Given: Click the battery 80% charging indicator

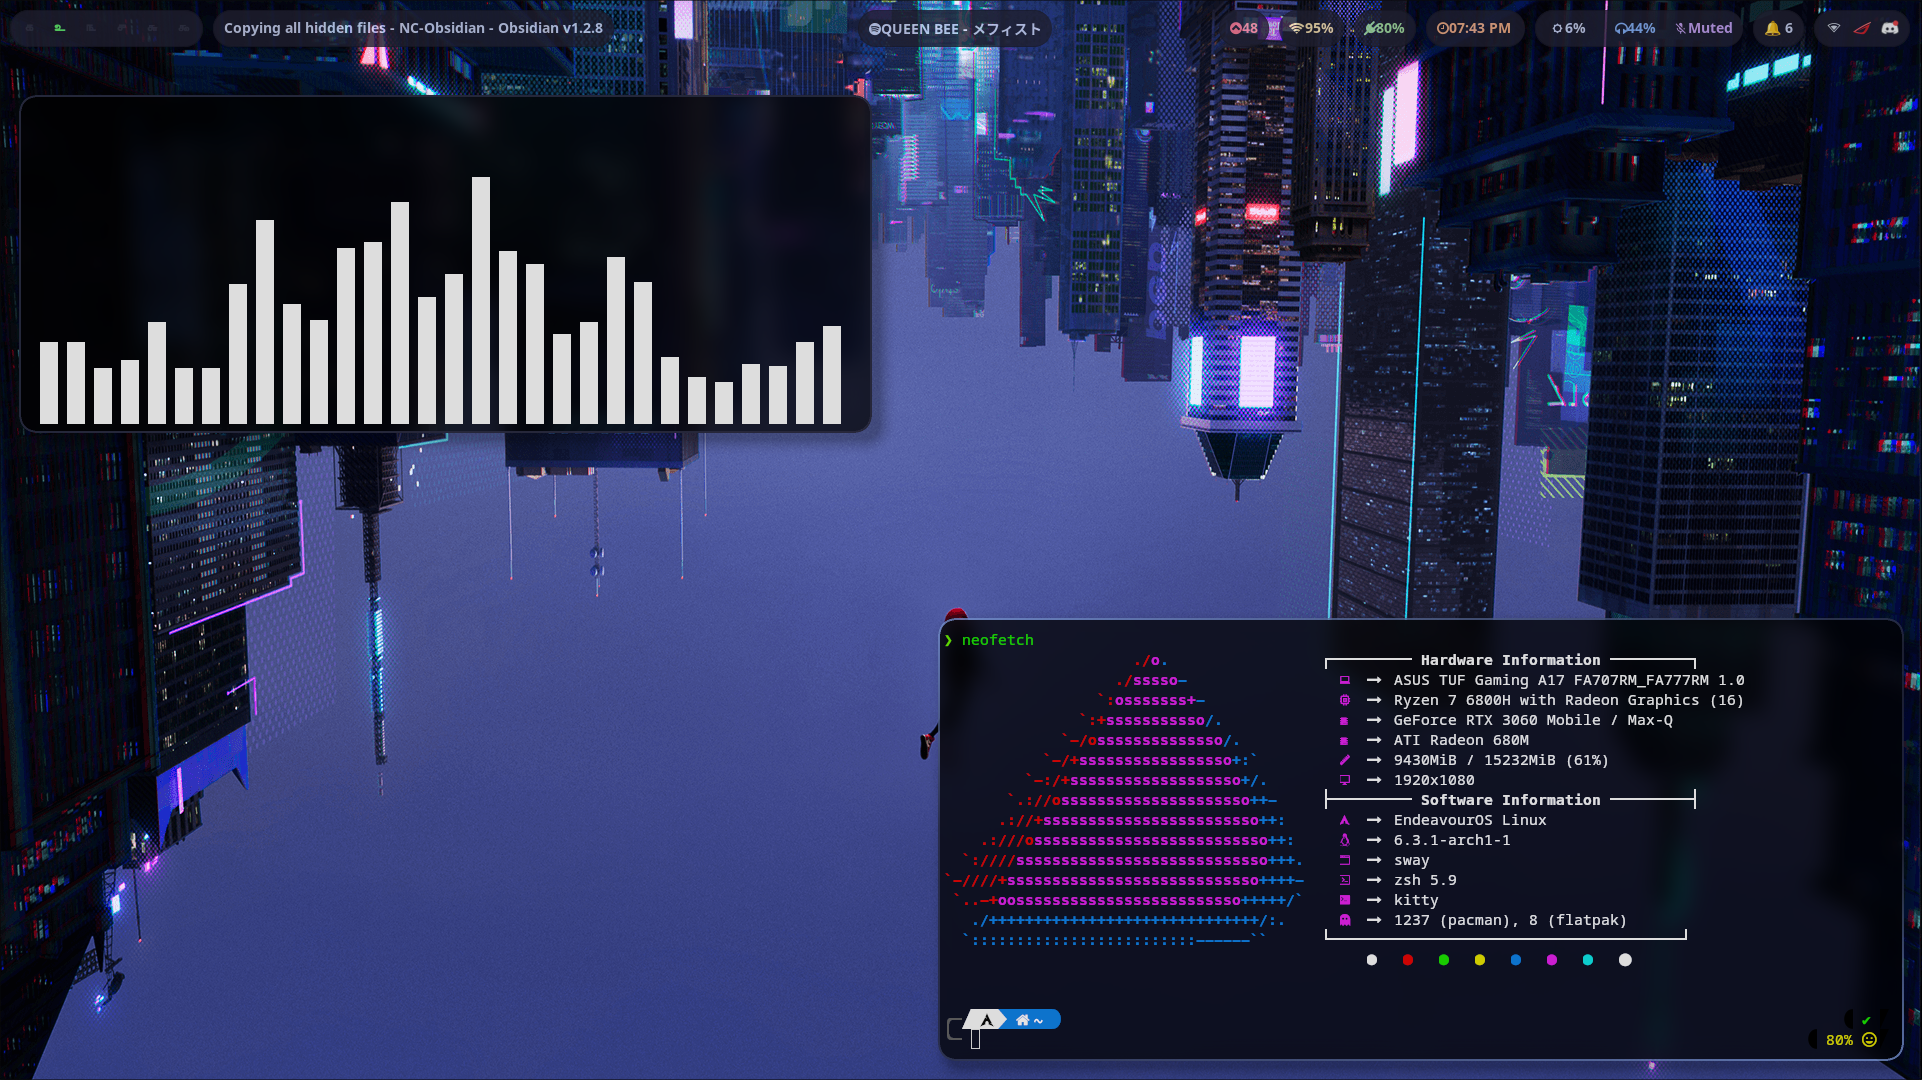Looking at the screenshot, I should click(1384, 28).
